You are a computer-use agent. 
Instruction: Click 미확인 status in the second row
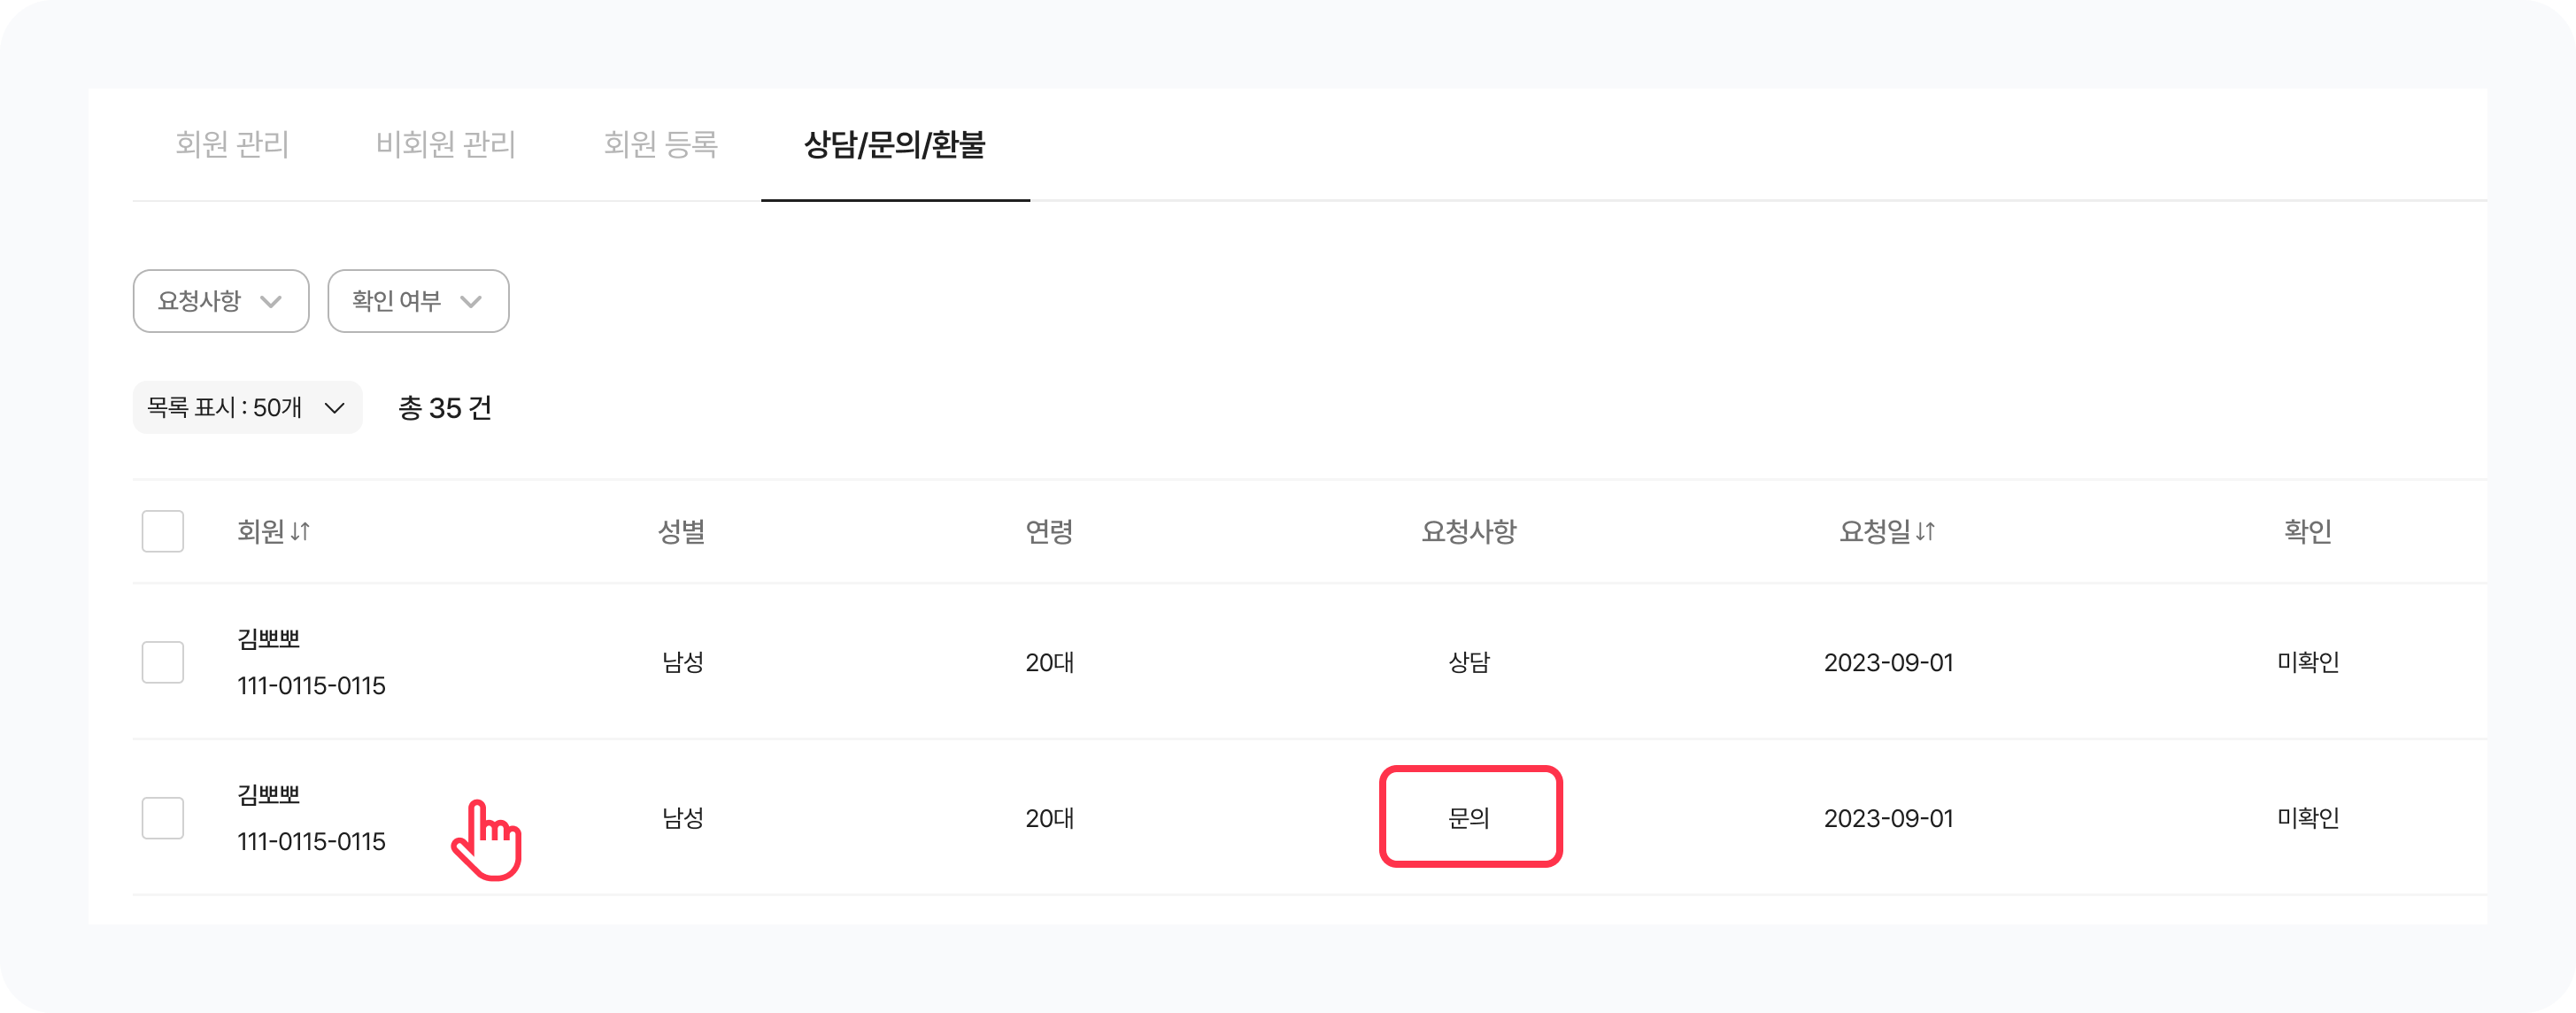(2307, 818)
